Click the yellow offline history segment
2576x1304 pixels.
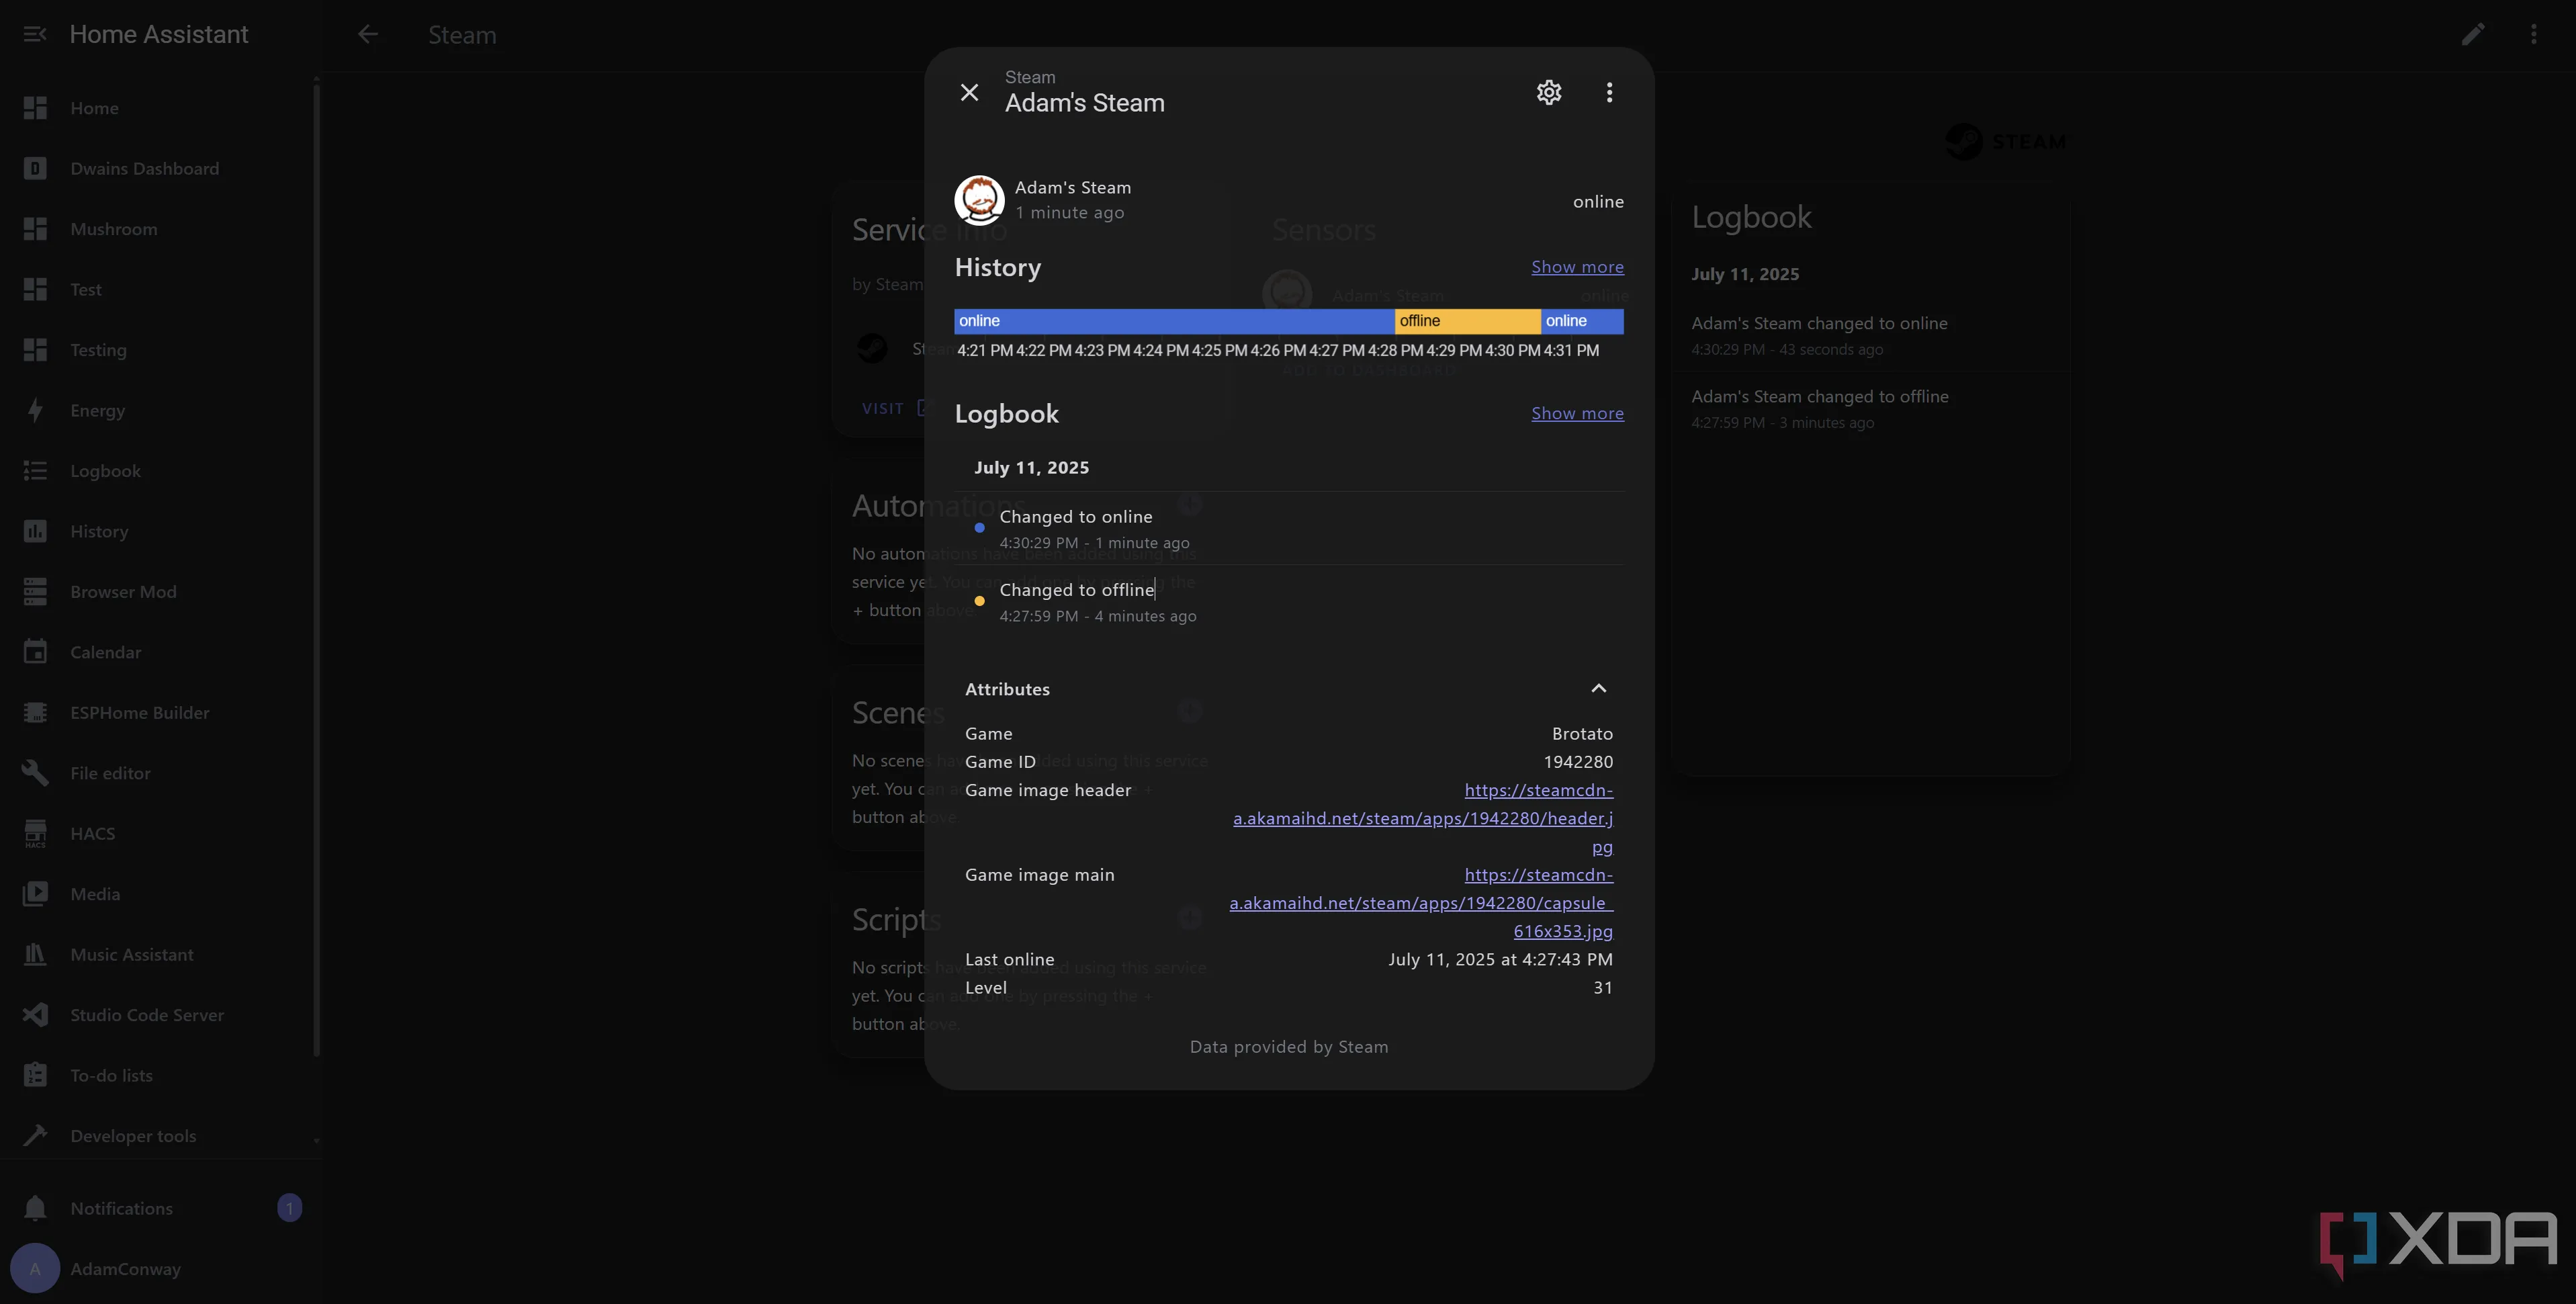click(x=1467, y=321)
